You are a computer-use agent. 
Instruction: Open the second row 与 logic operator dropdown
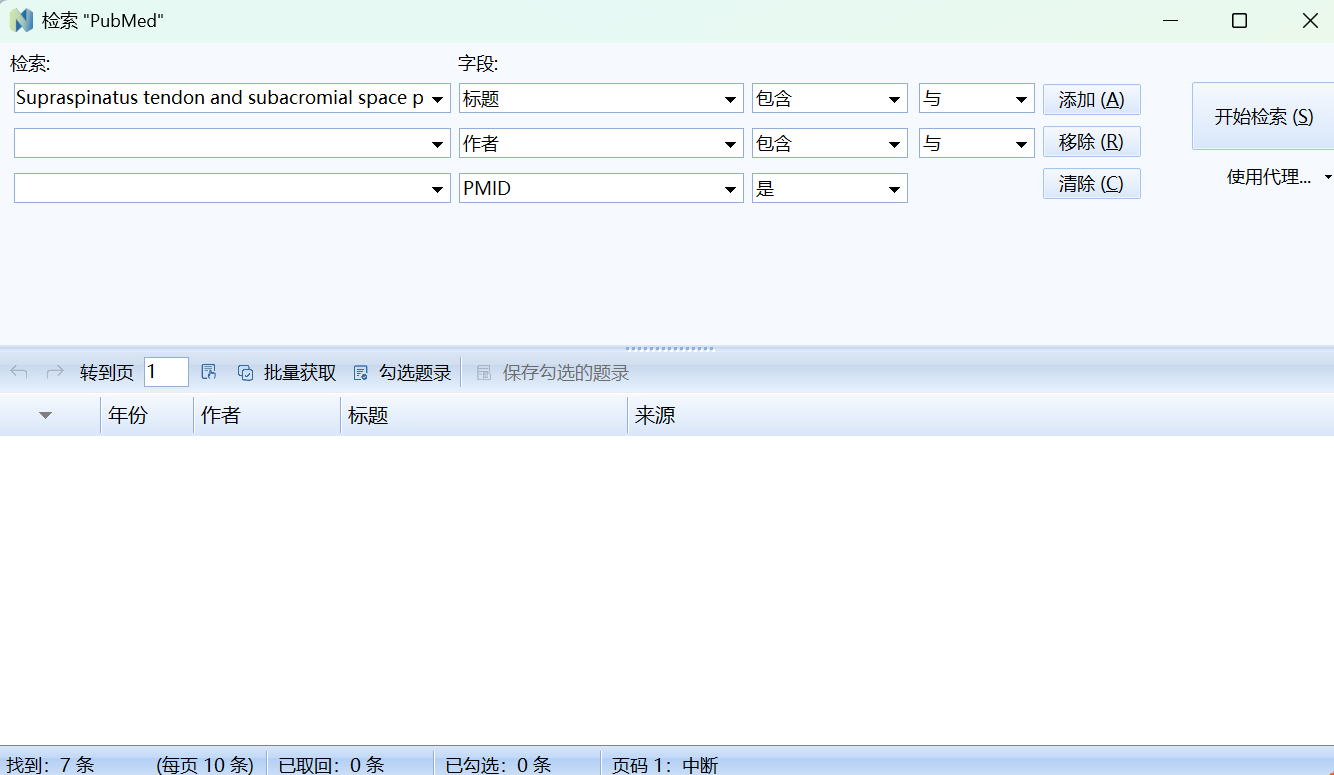coord(1021,144)
